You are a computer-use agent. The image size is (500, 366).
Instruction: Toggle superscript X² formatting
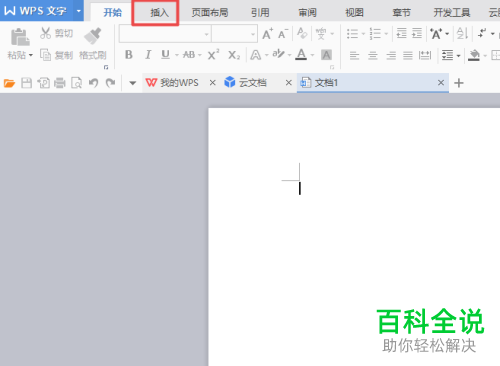pyautogui.click(x=213, y=54)
